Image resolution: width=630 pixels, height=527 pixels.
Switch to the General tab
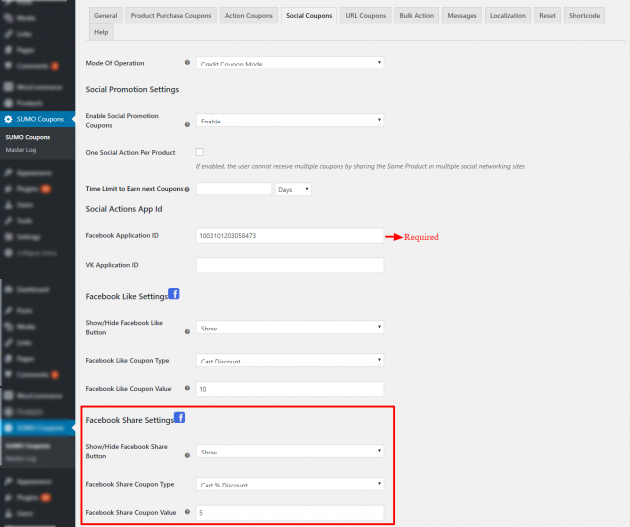tap(106, 16)
